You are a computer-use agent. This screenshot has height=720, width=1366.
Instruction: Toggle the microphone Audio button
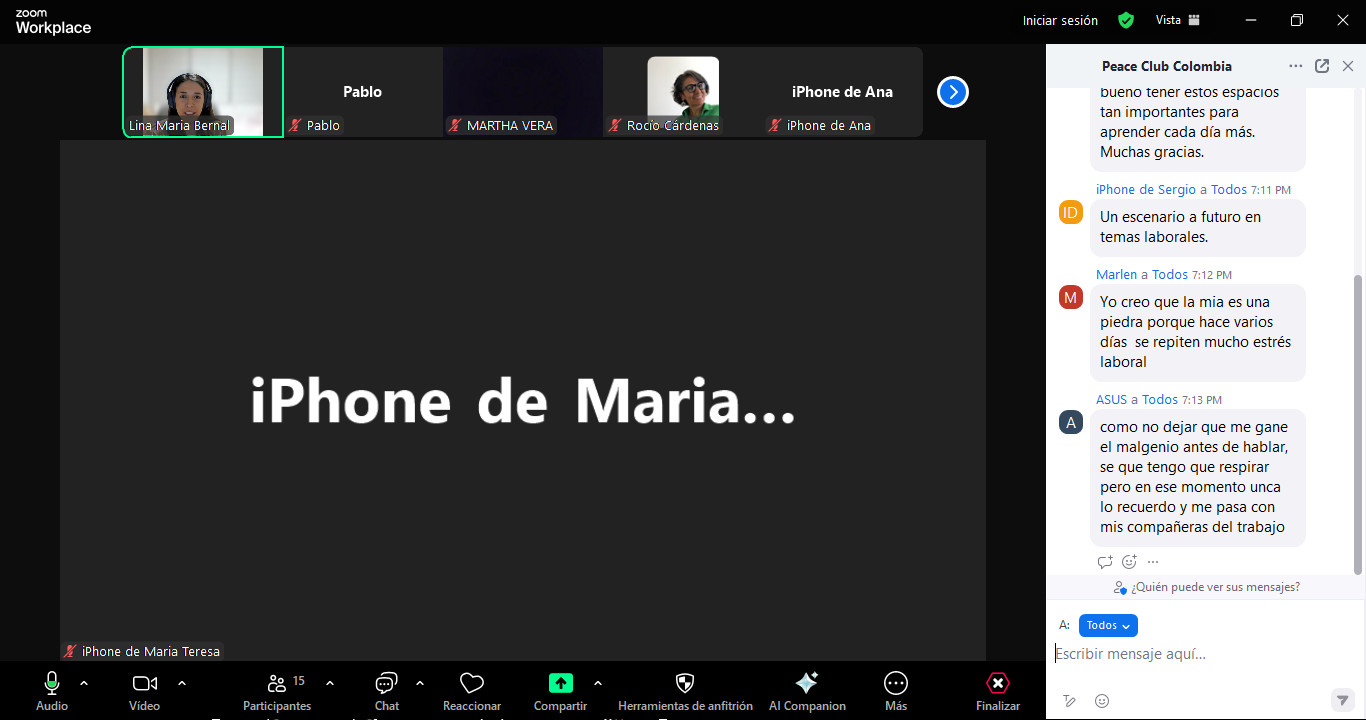coord(52,684)
